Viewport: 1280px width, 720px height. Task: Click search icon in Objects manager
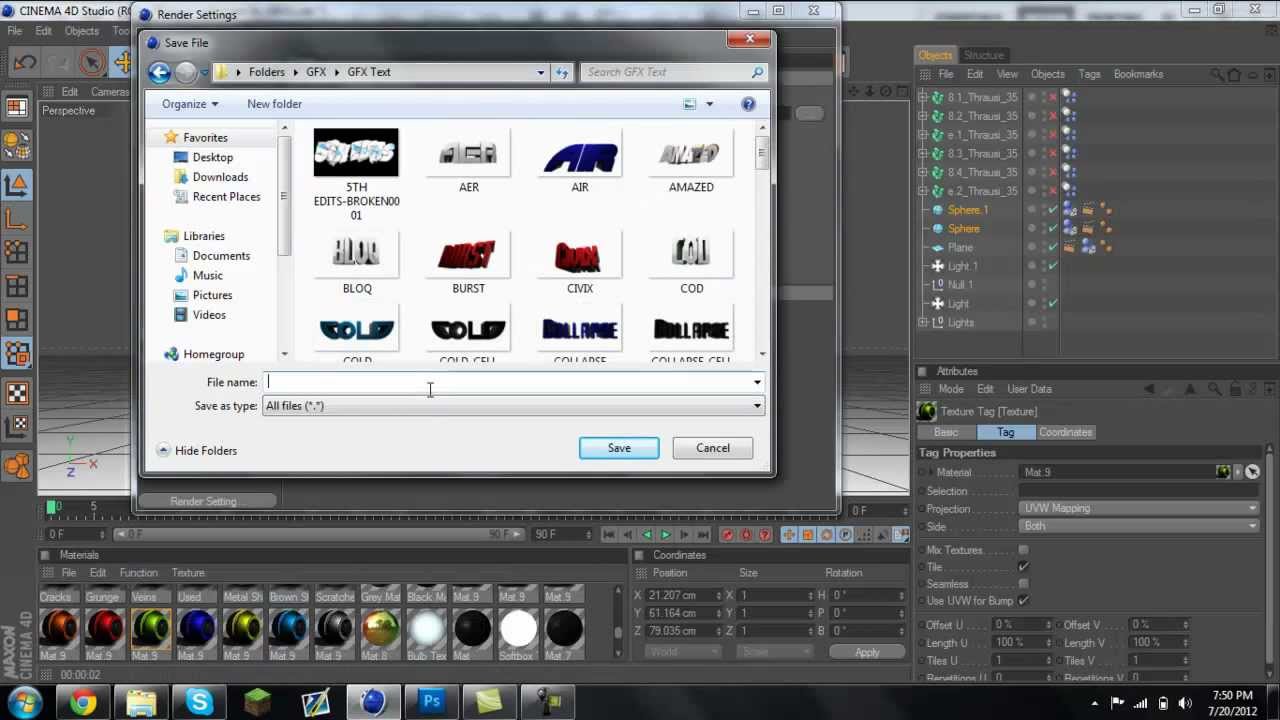coord(1216,74)
